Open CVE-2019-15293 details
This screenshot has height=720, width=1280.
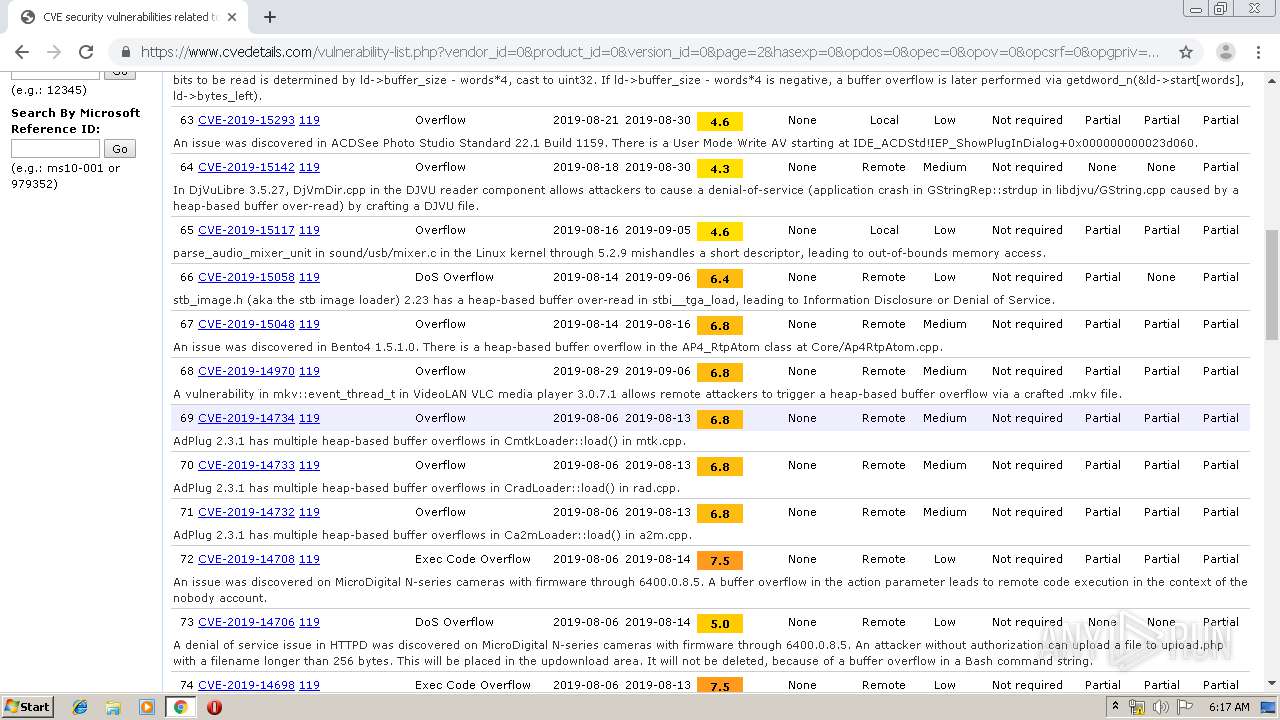click(x=246, y=120)
